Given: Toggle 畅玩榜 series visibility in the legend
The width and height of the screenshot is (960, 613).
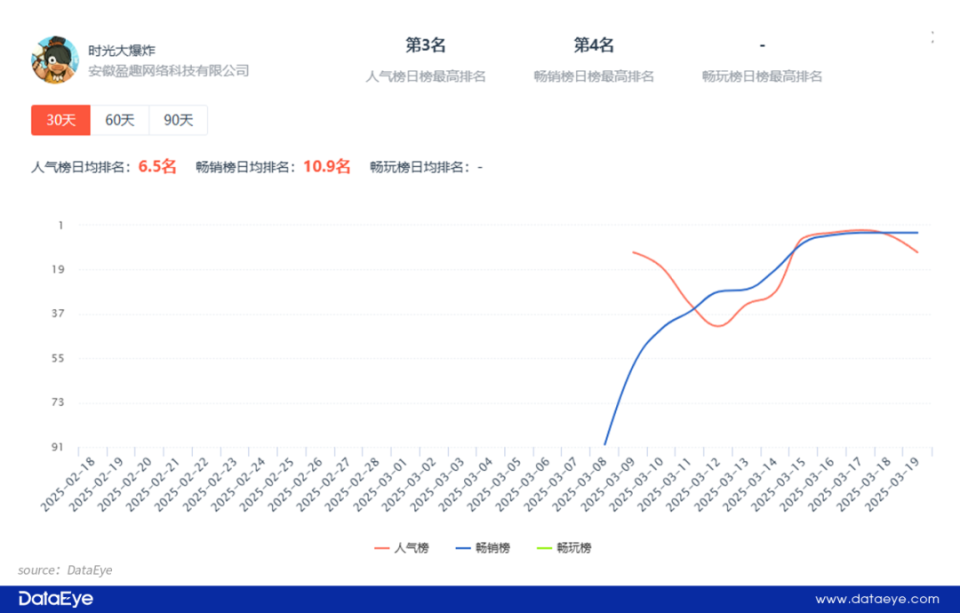Looking at the screenshot, I should [x=572, y=548].
